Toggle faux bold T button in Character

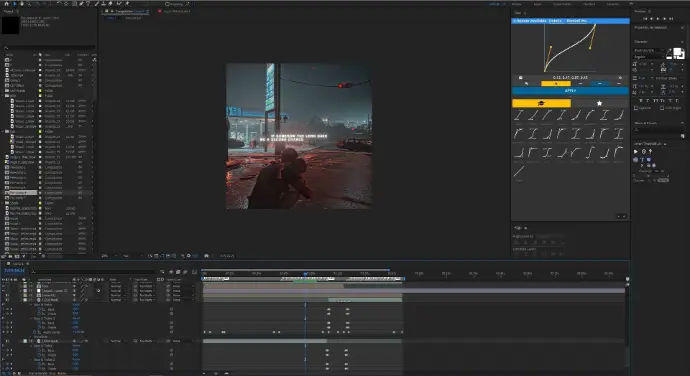(640, 101)
